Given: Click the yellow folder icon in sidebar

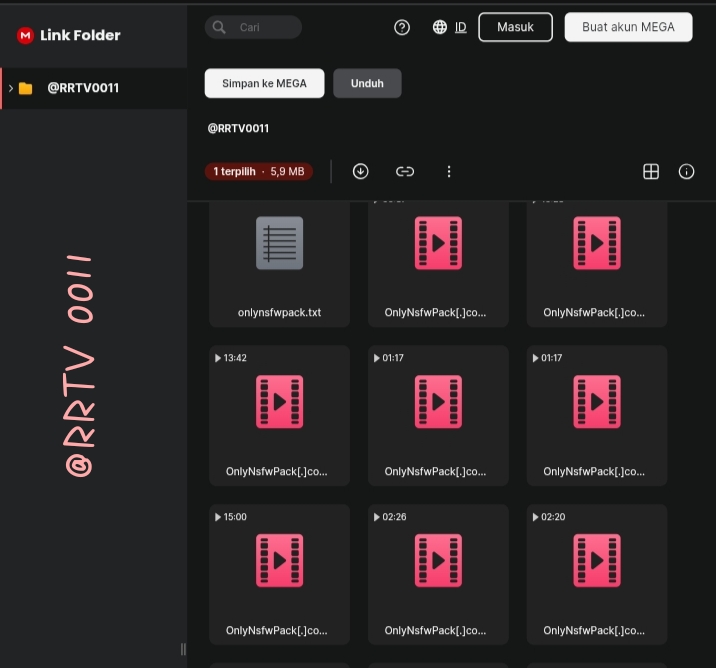Looking at the screenshot, I should pyautogui.click(x=26, y=88).
